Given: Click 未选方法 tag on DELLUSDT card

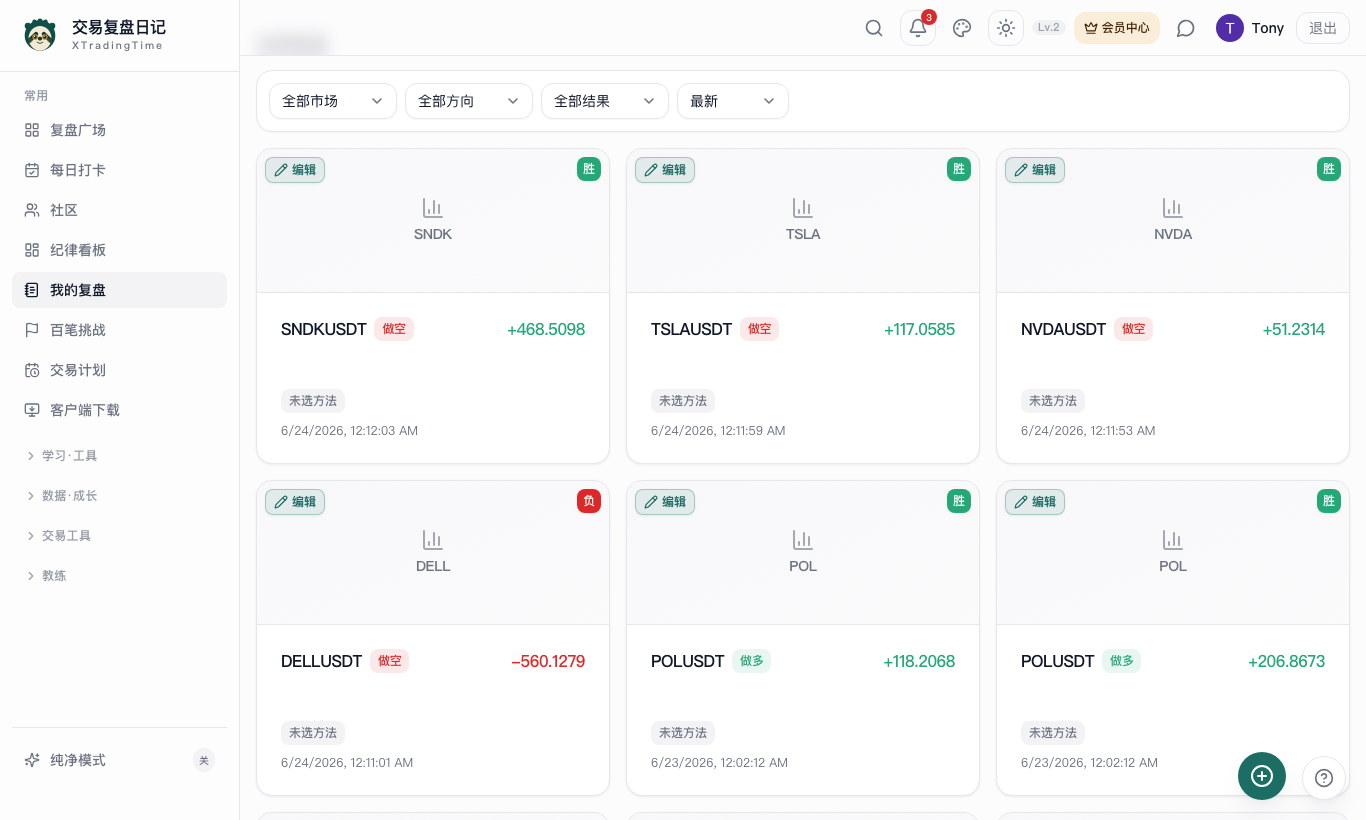Looking at the screenshot, I should 313,733.
